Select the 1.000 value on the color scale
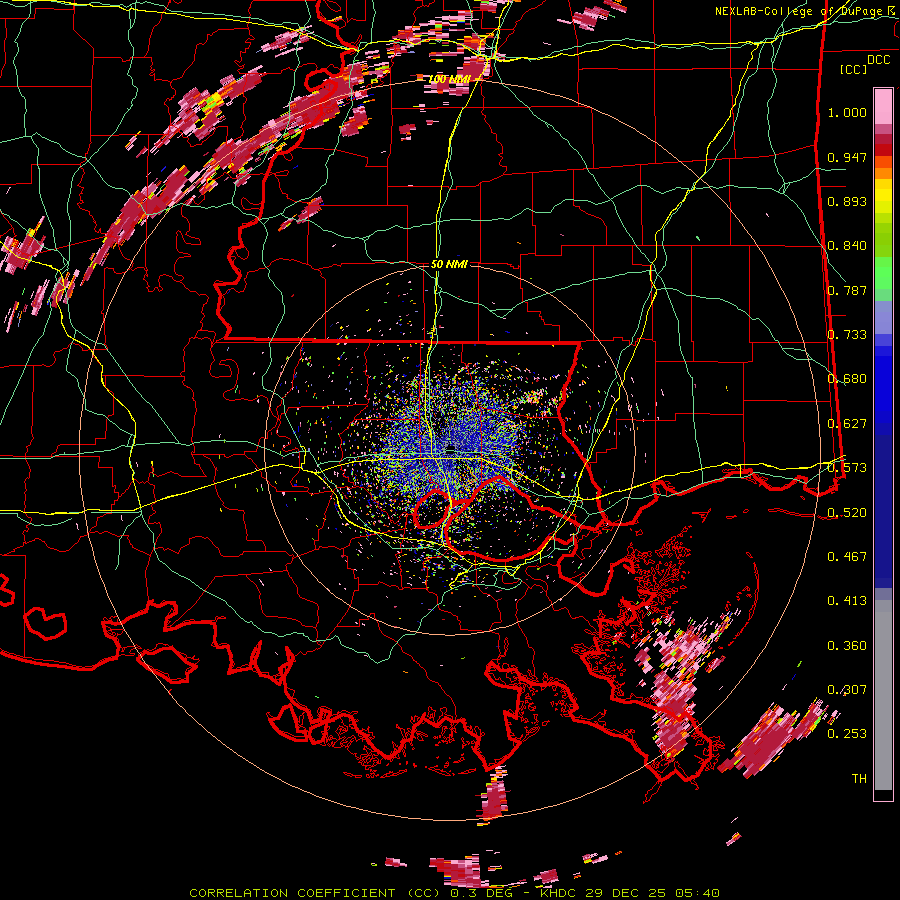Screen dimensions: 900x900 [x=847, y=112]
